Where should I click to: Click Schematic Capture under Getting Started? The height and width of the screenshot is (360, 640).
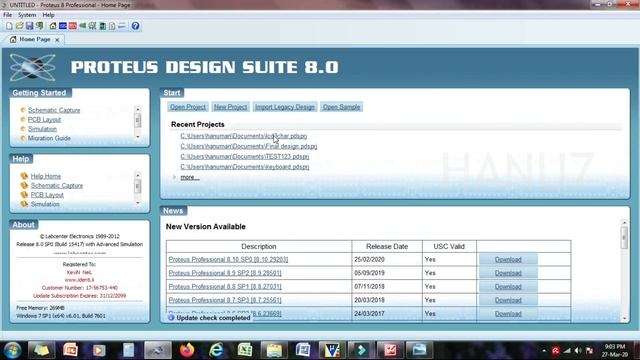click(54, 110)
